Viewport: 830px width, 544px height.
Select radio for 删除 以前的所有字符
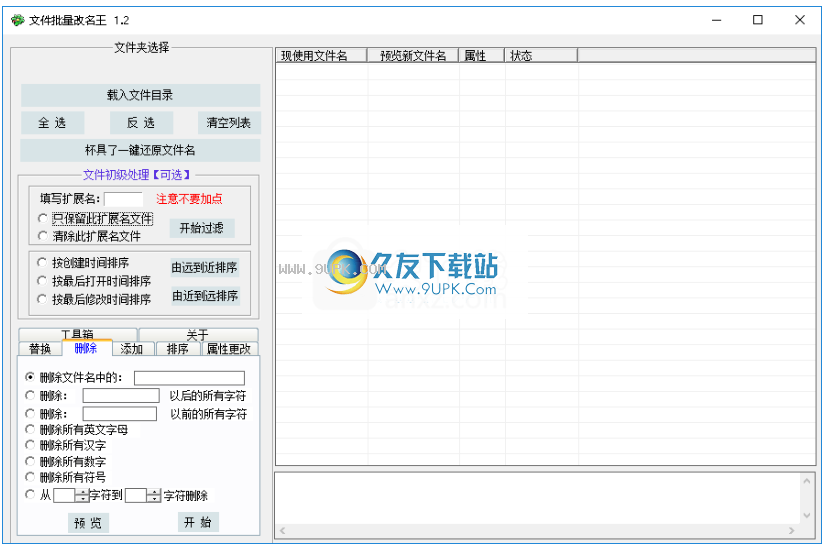(30, 413)
